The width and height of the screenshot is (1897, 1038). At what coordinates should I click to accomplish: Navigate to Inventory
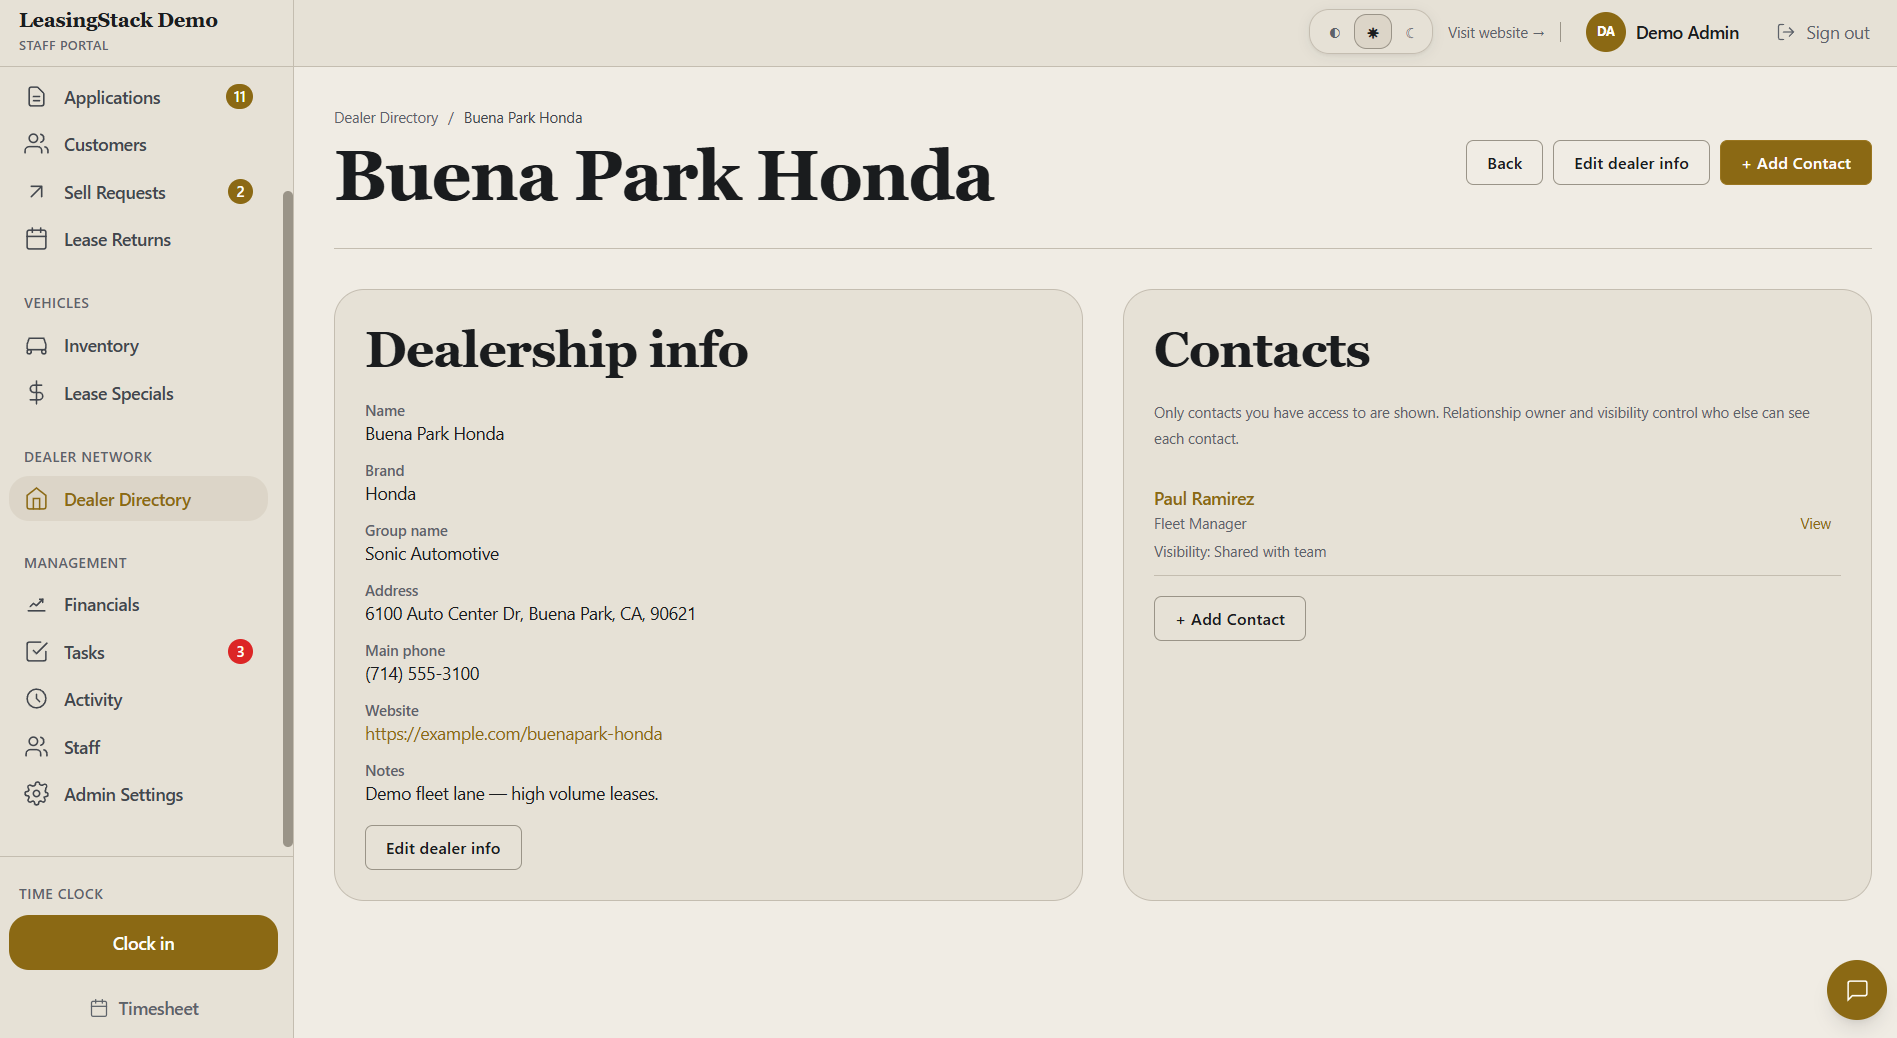(x=139, y=346)
